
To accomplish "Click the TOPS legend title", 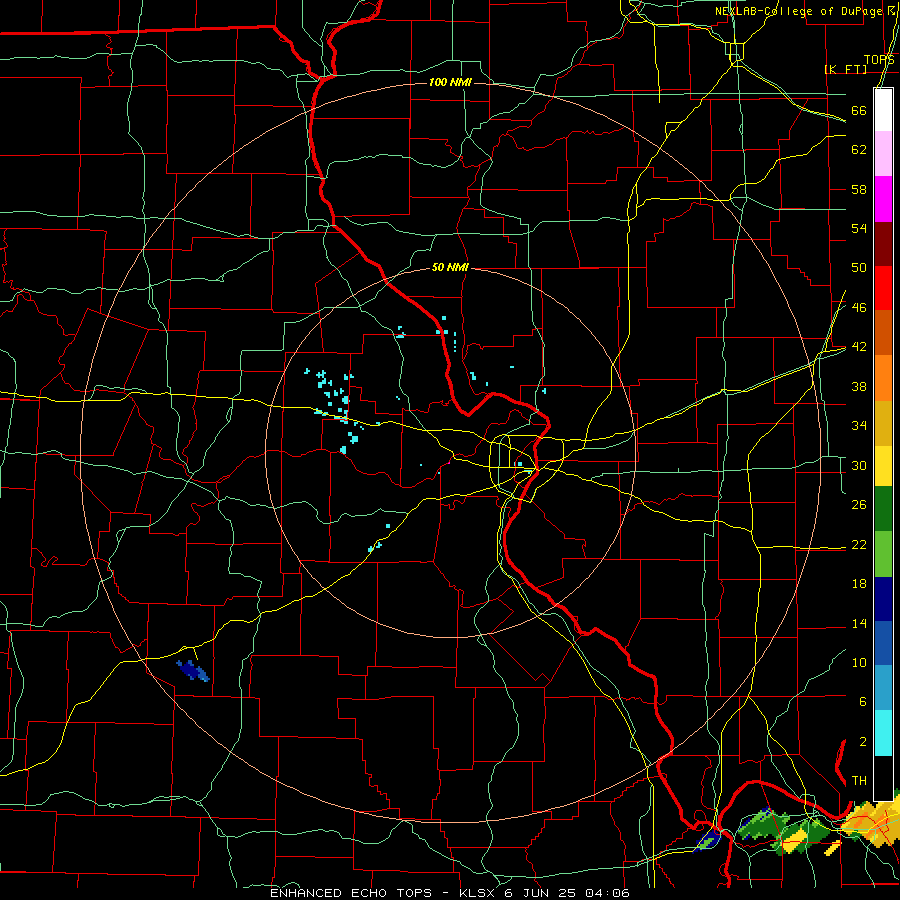I will pyautogui.click(x=879, y=60).
